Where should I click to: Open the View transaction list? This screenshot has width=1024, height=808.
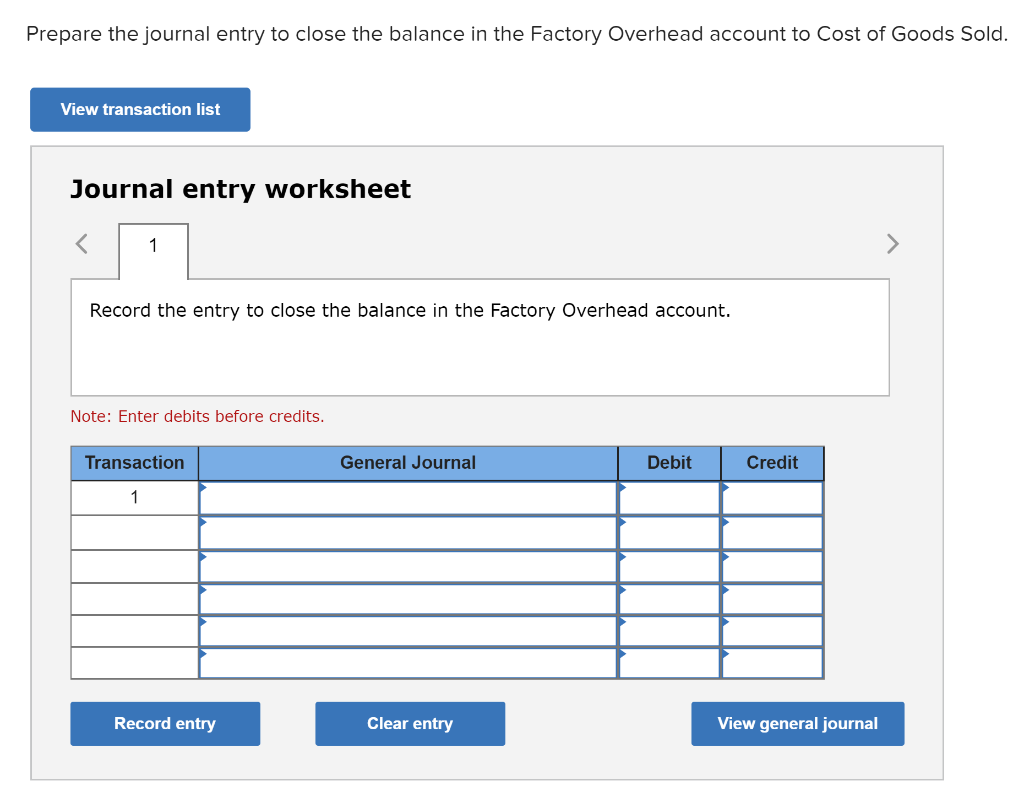139,109
